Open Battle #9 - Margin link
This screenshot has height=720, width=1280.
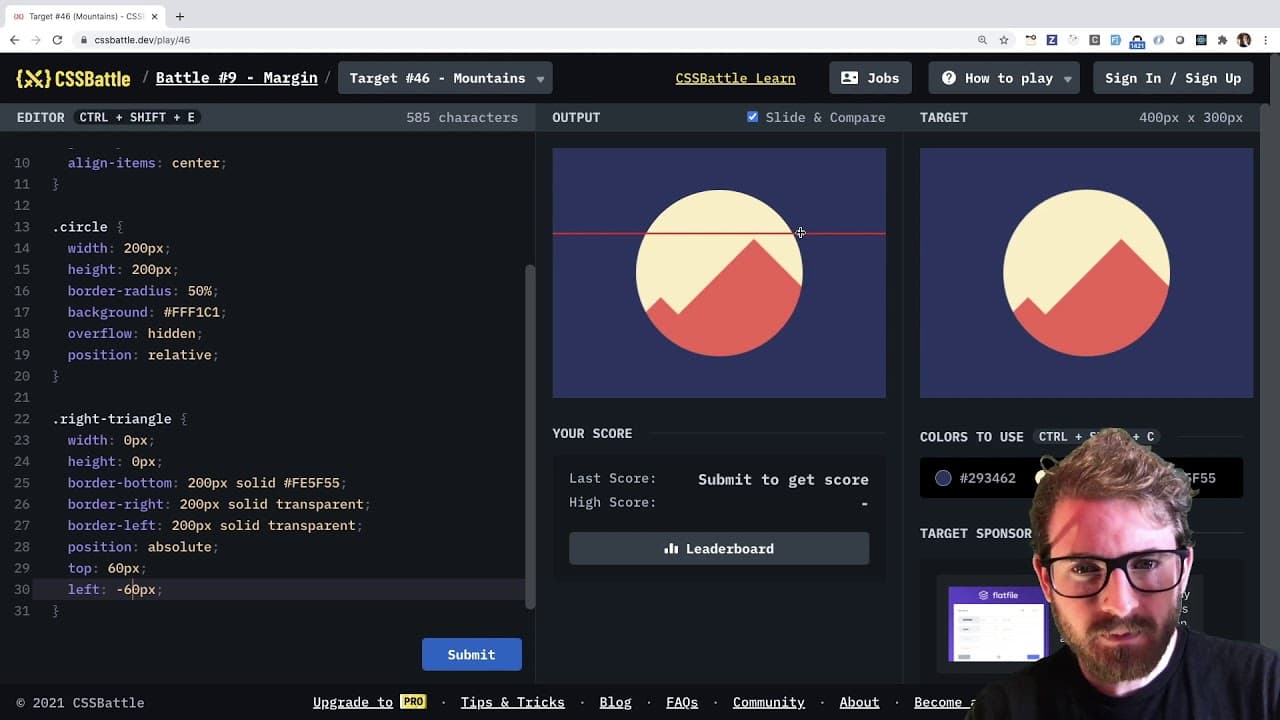(x=237, y=78)
